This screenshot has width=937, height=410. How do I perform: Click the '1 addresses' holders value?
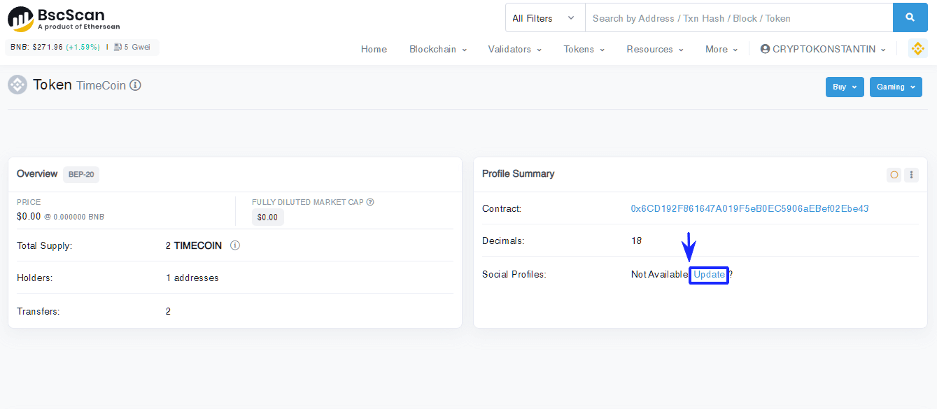pyautogui.click(x=192, y=278)
